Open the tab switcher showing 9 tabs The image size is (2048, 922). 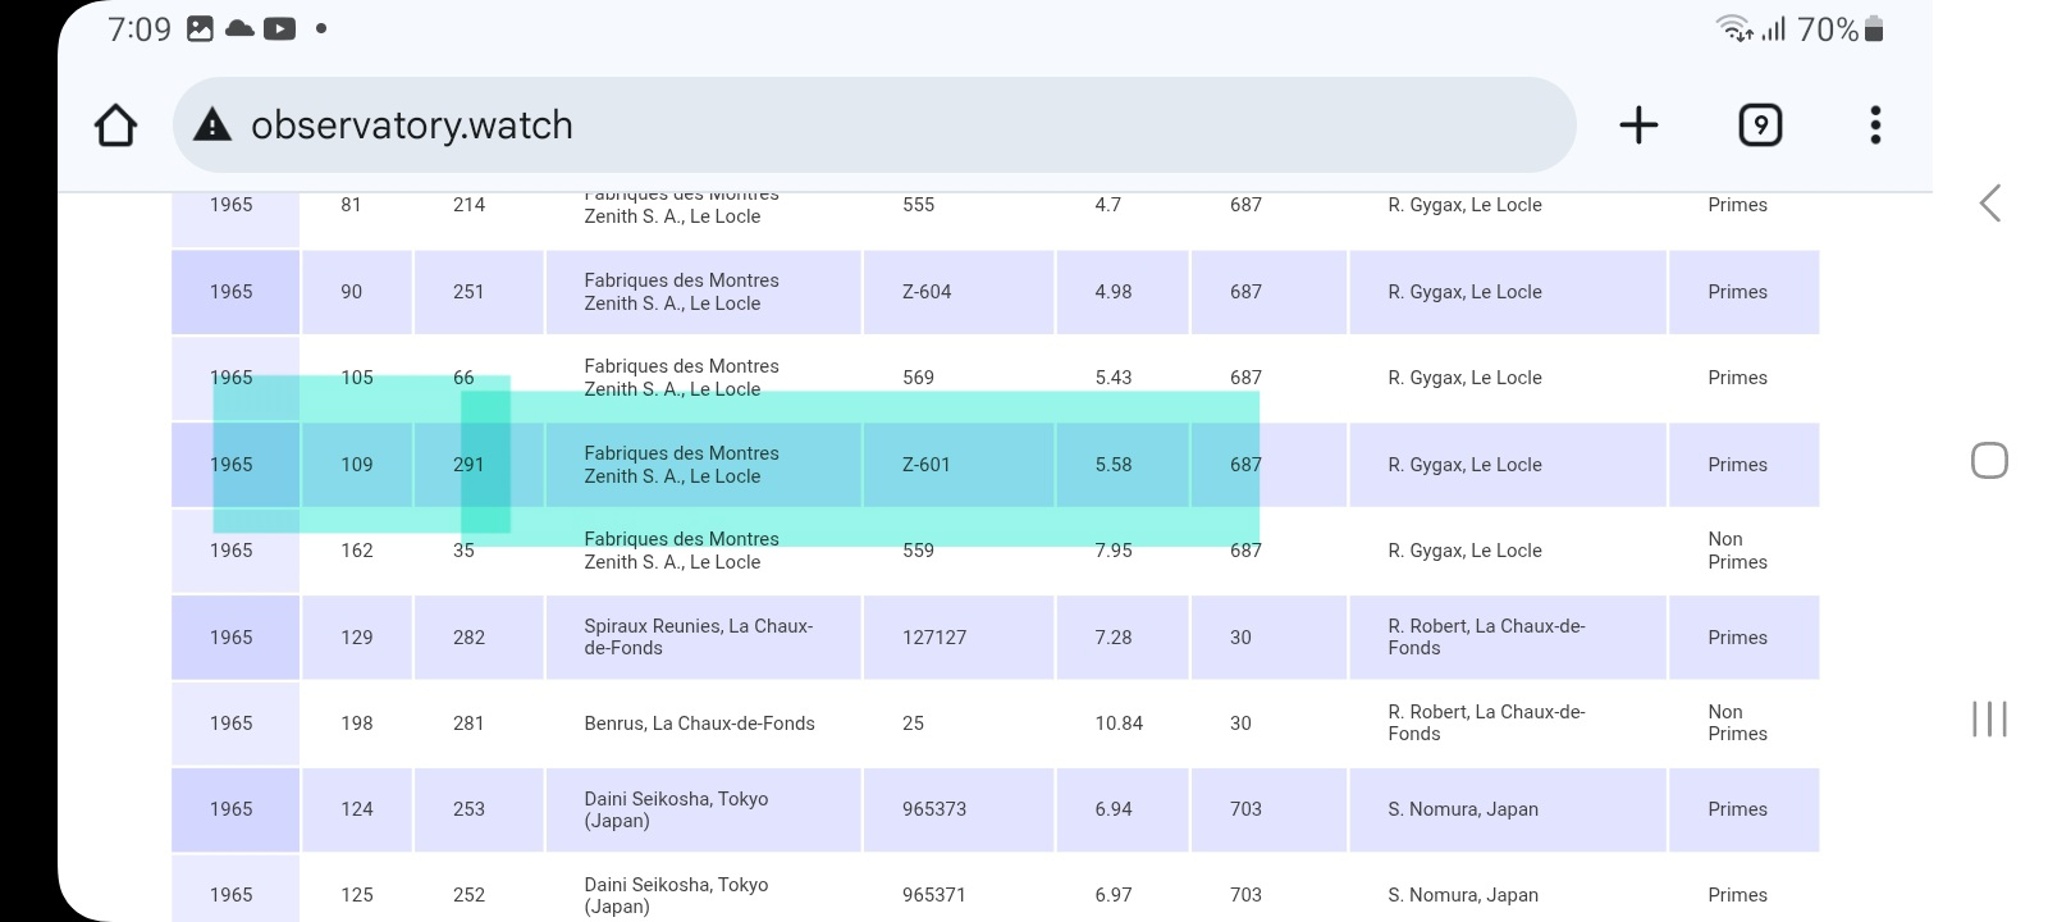tap(1760, 126)
